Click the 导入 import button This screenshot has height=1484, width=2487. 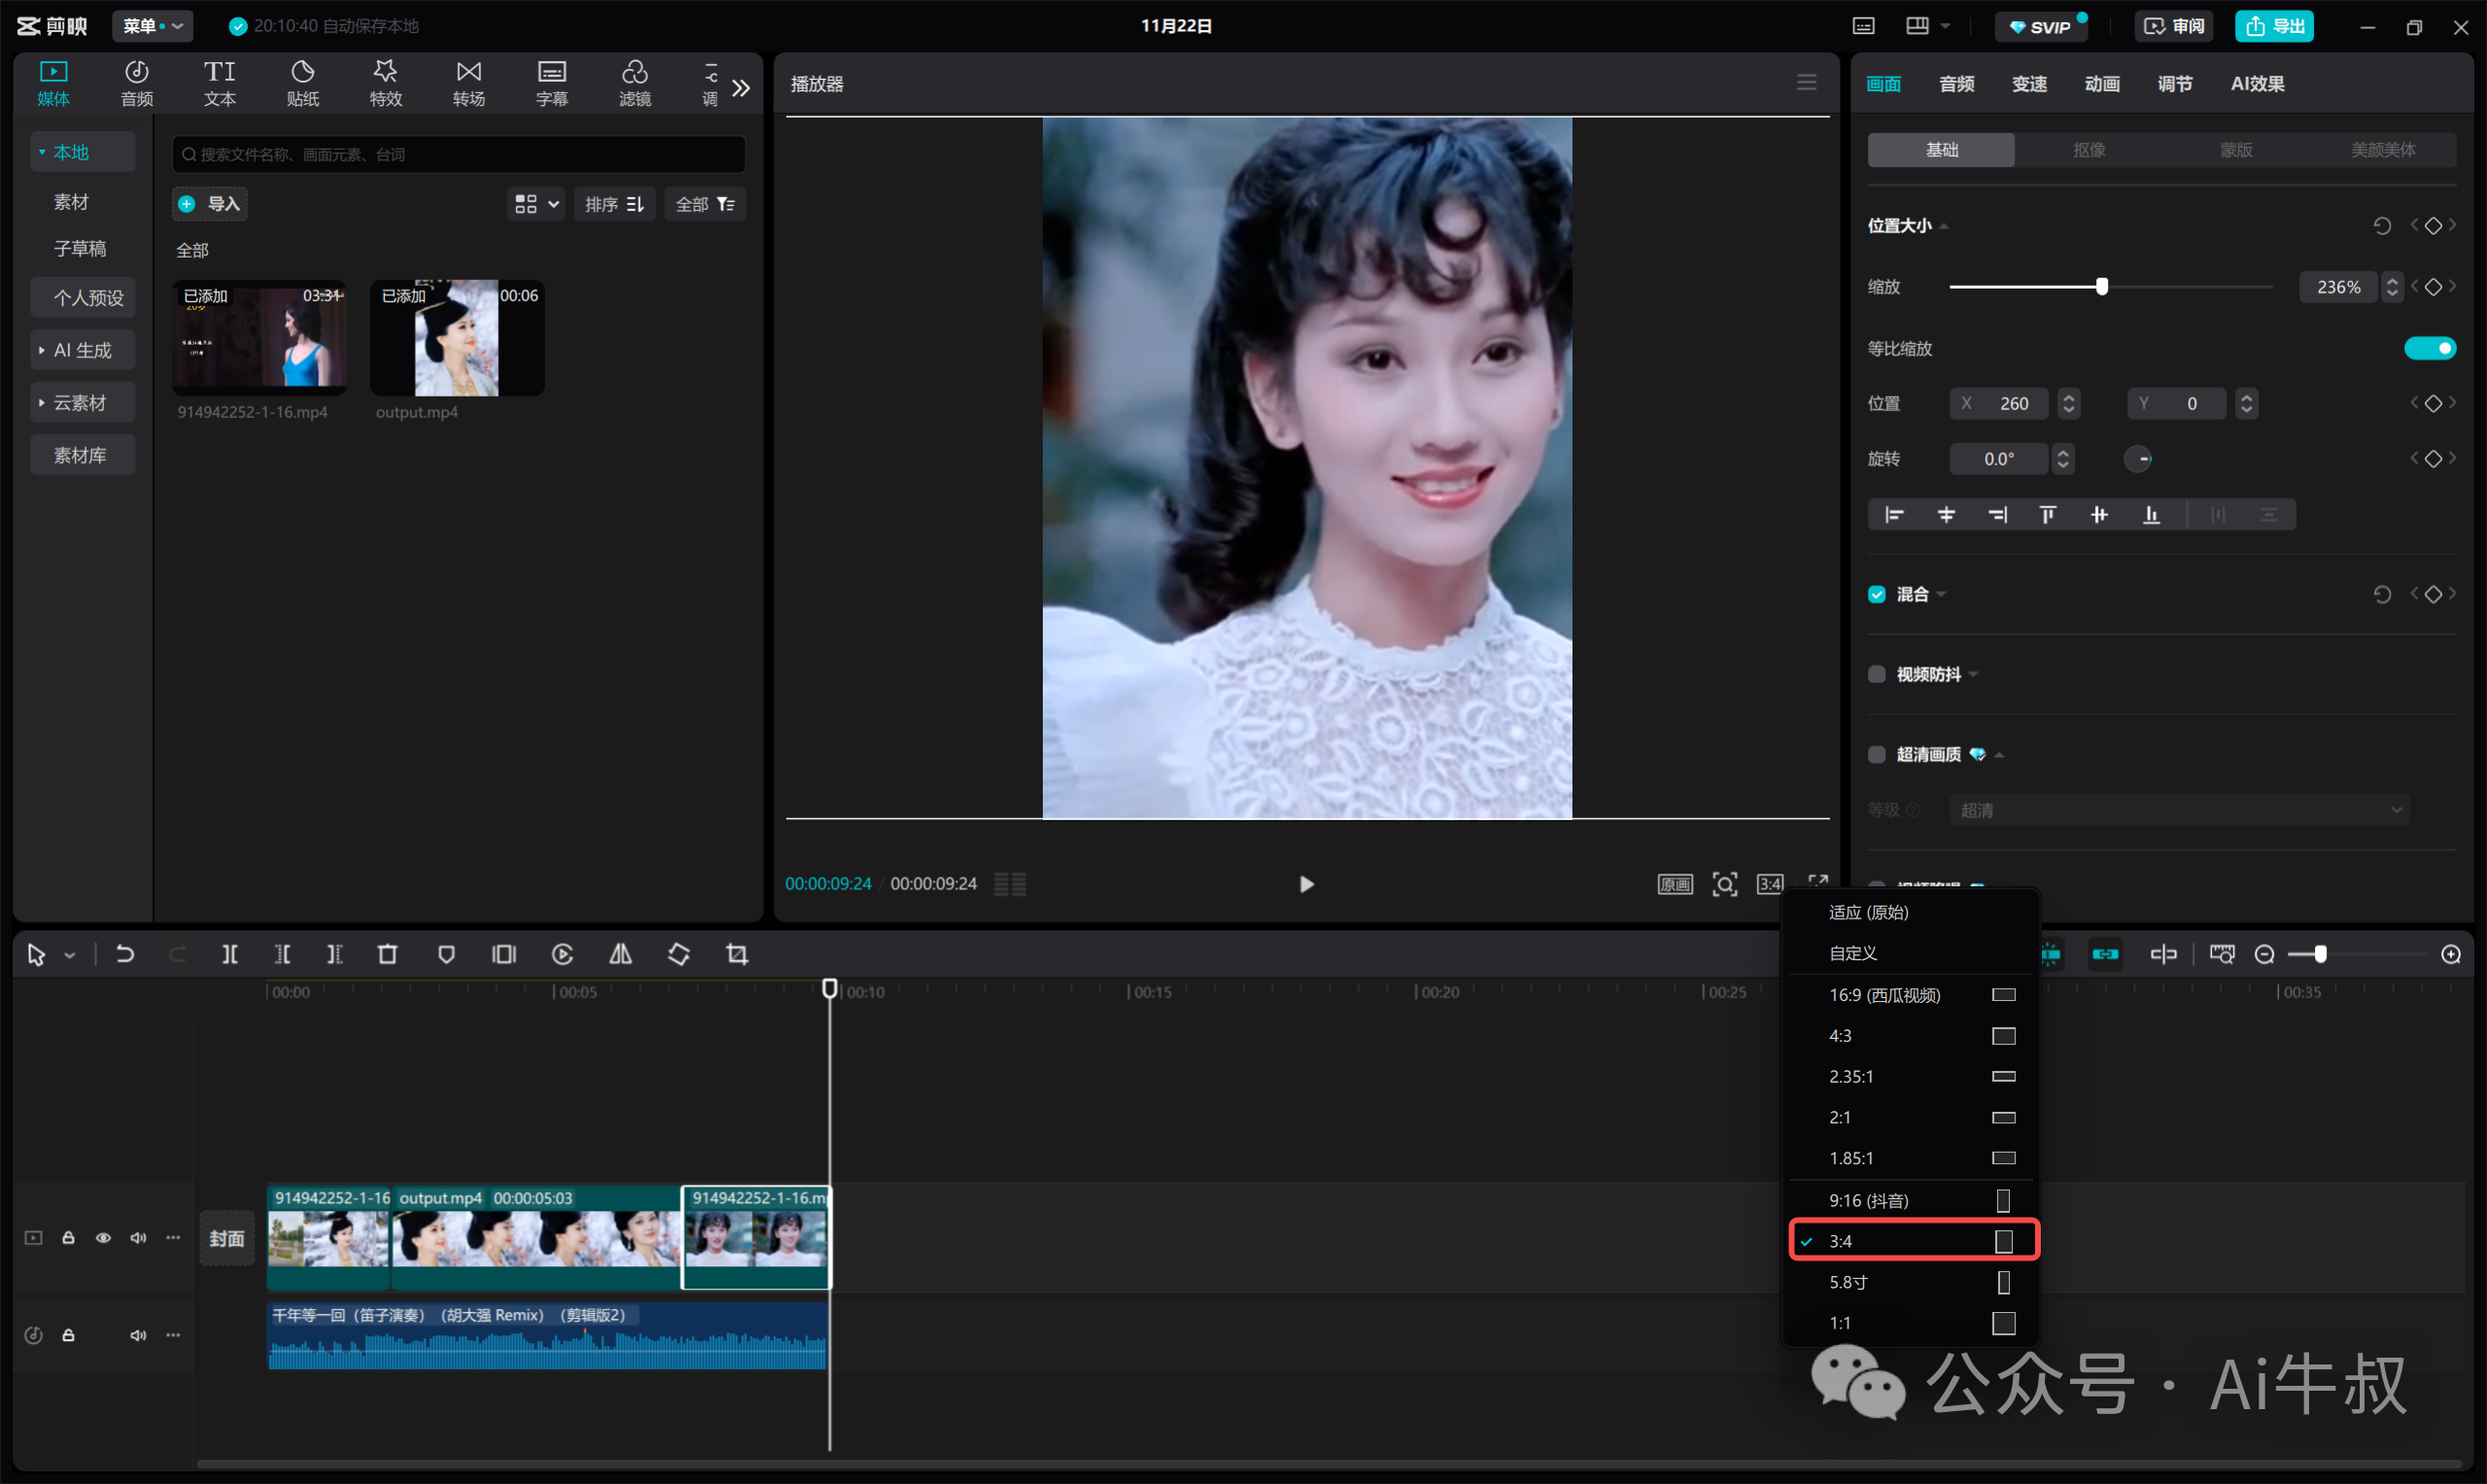point(210,204)
